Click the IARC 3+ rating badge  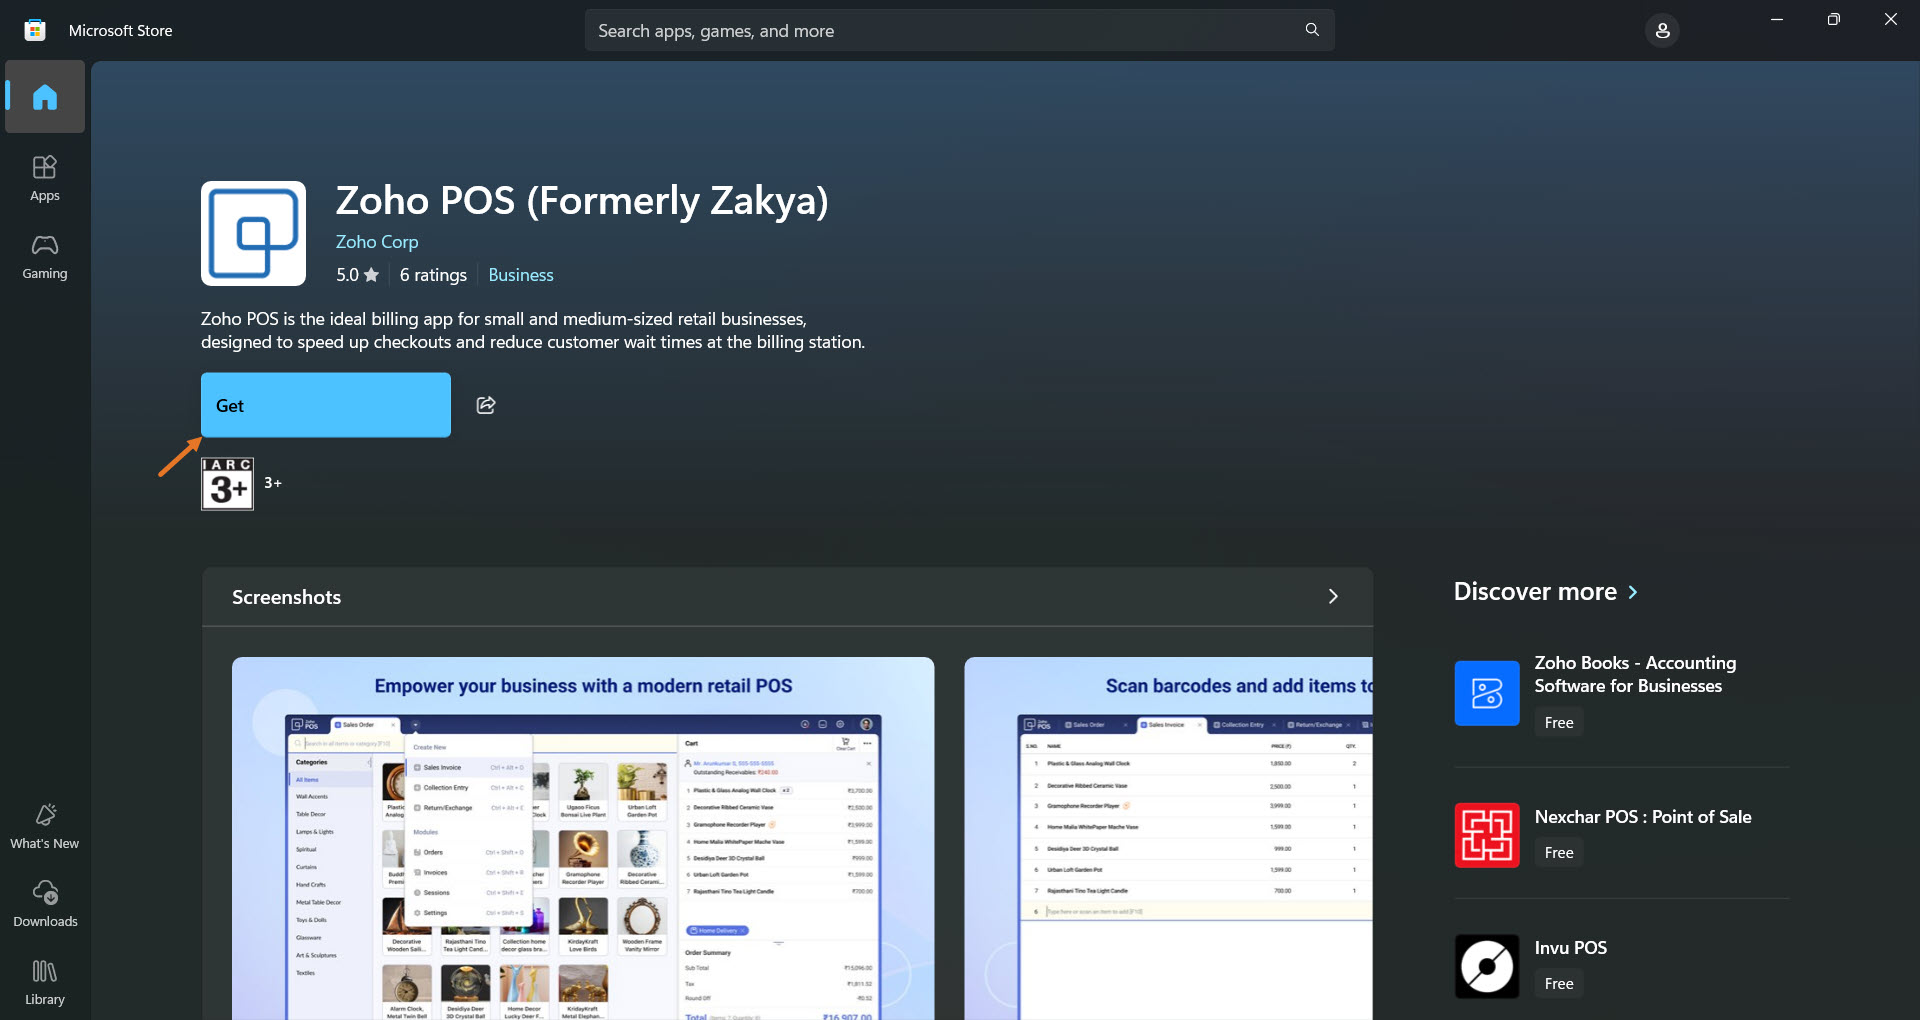pos(227,484)
